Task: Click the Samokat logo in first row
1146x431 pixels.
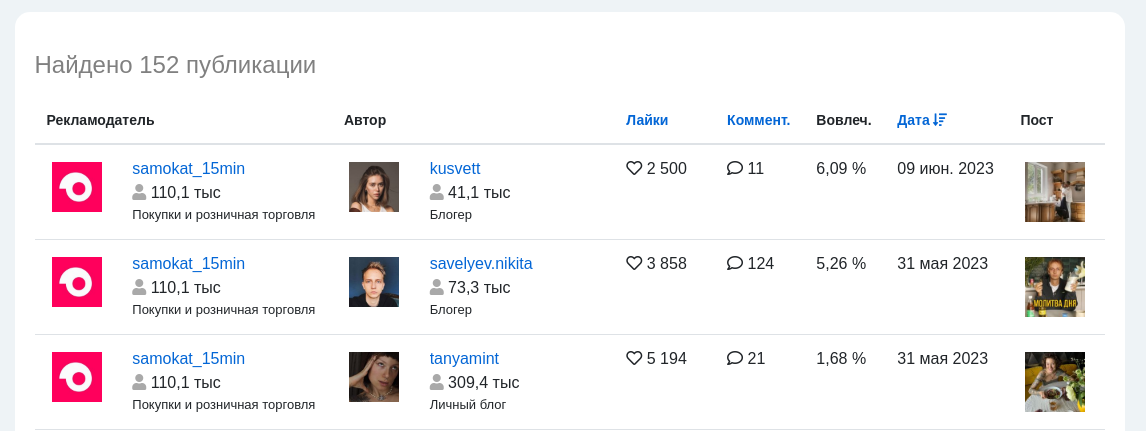Action: [77, 187]
